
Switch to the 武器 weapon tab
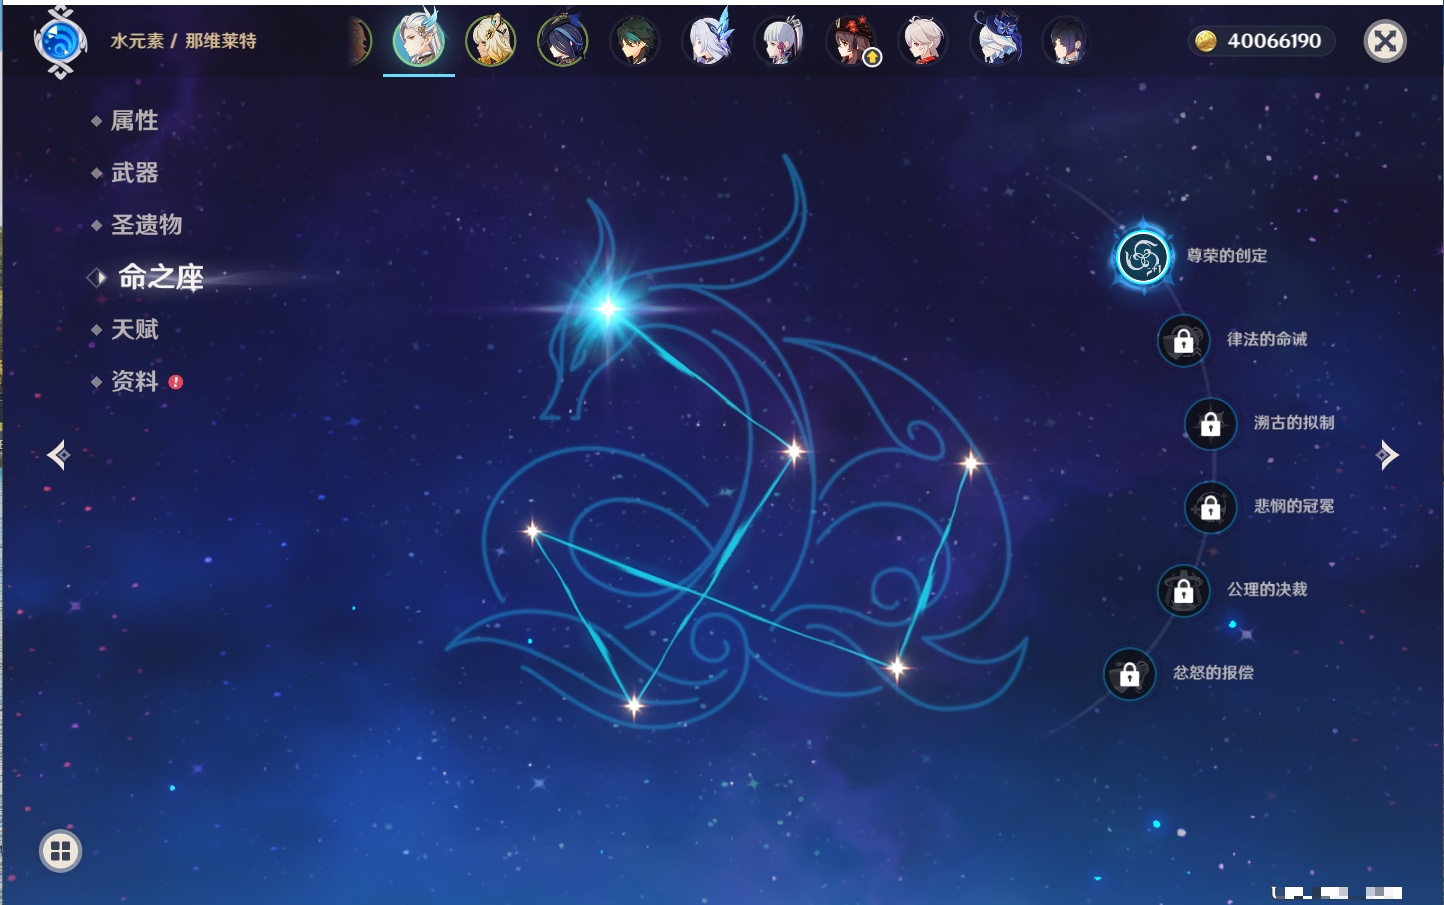point(134,173)
